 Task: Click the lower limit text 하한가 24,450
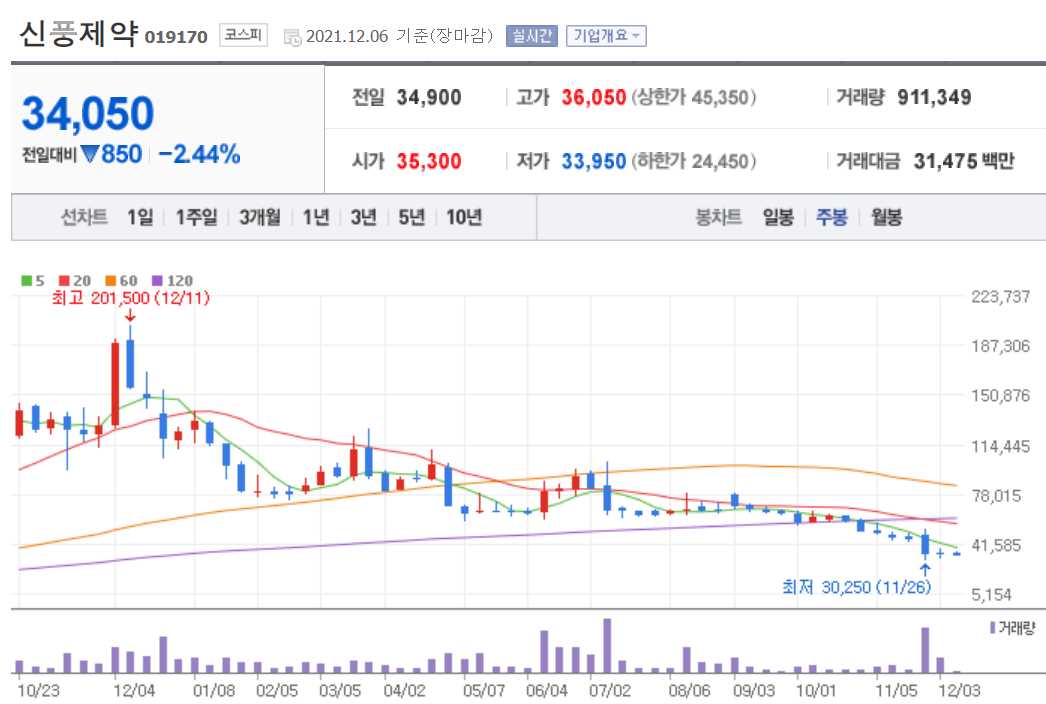694,161
